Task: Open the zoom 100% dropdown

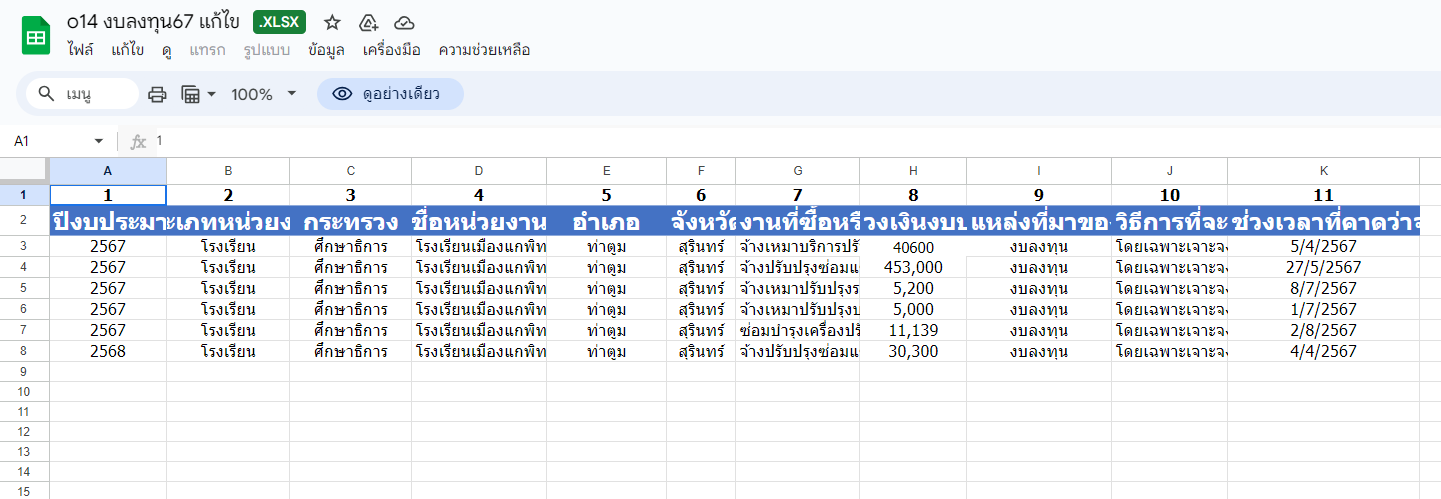Action: coord(264,94)
